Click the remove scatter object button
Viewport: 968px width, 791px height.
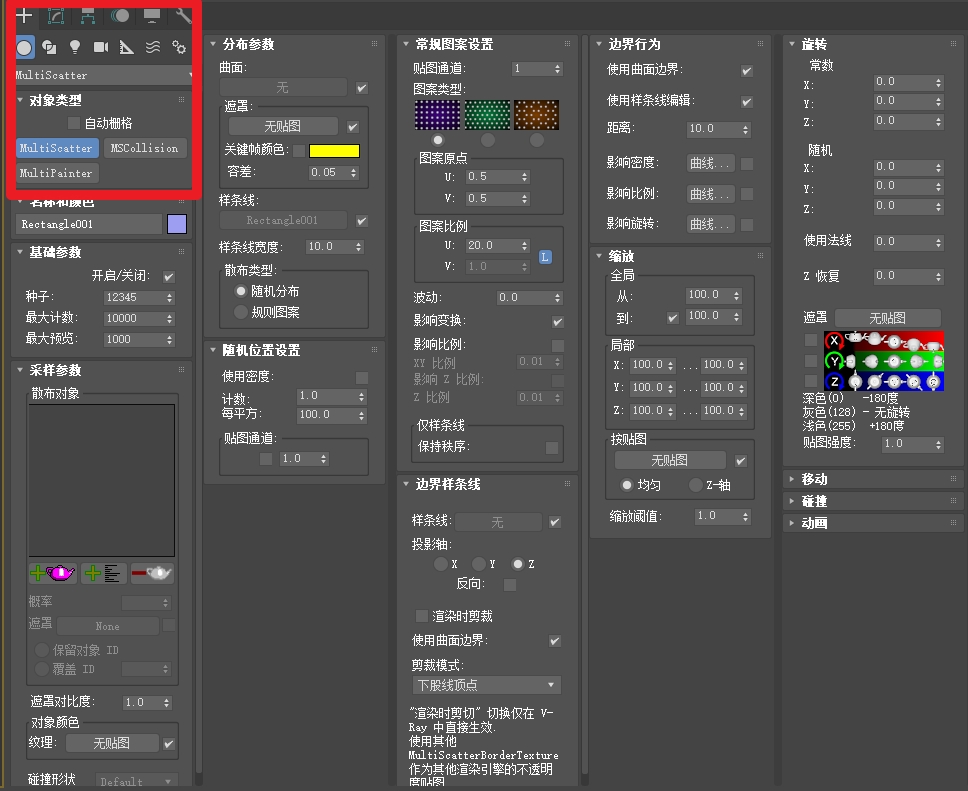152,573
